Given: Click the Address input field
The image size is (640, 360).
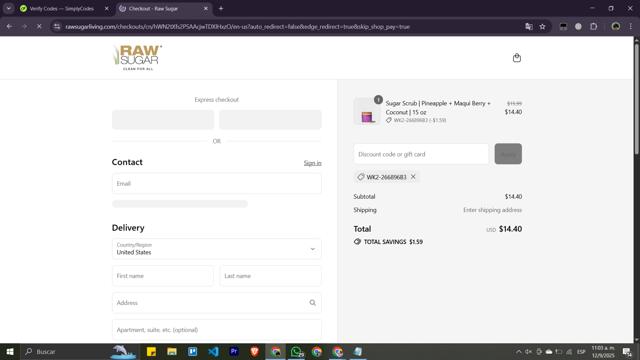Looking at the screenshot, I should point(216,303).
